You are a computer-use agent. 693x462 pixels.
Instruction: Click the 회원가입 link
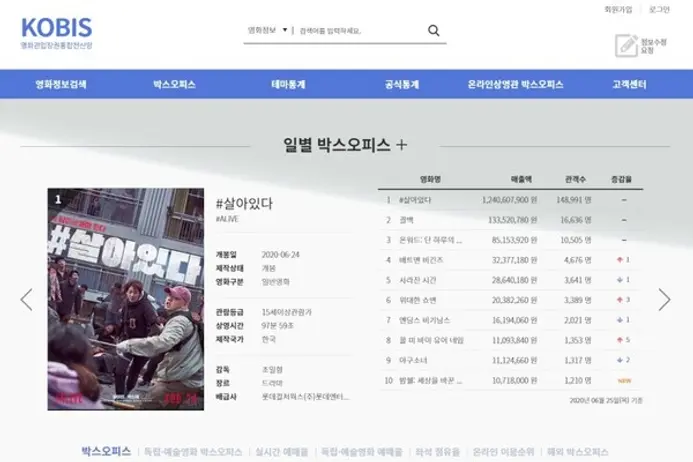point(618,9)
